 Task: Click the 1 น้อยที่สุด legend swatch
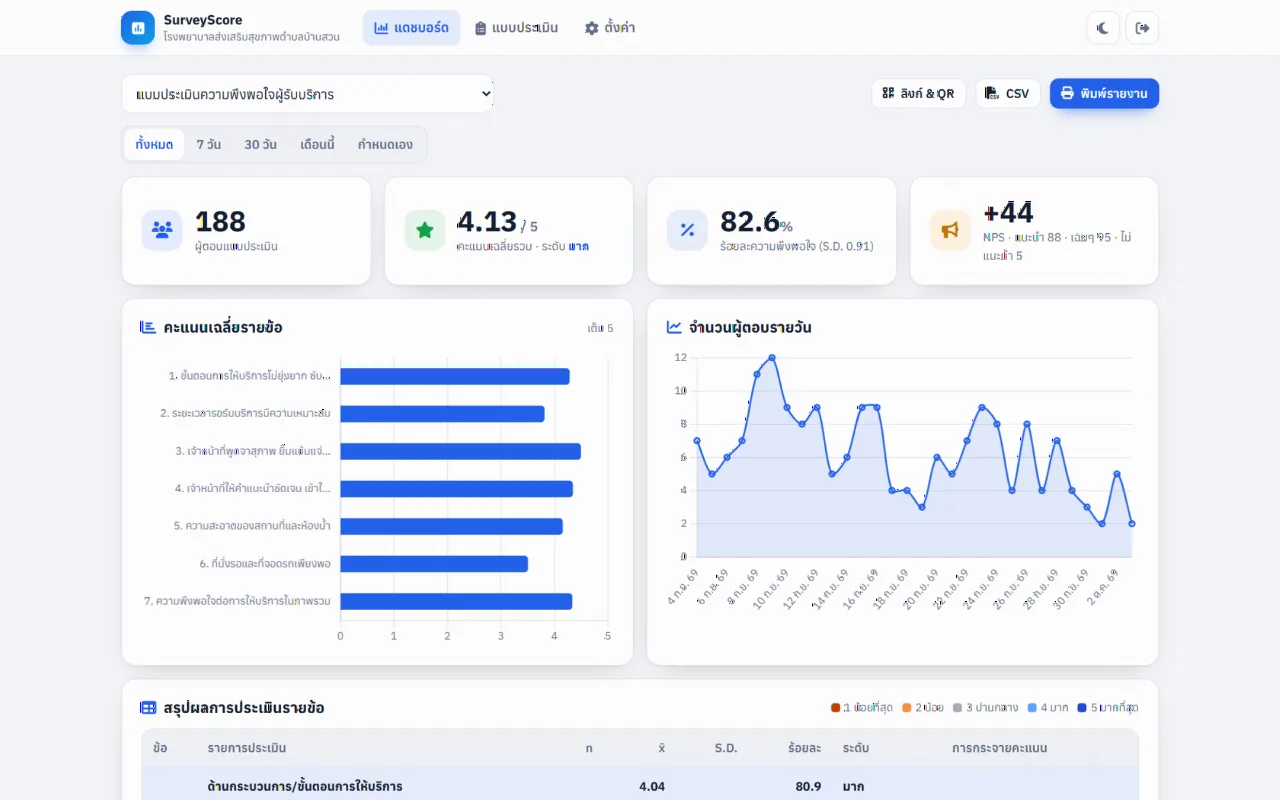pos(836,708)
